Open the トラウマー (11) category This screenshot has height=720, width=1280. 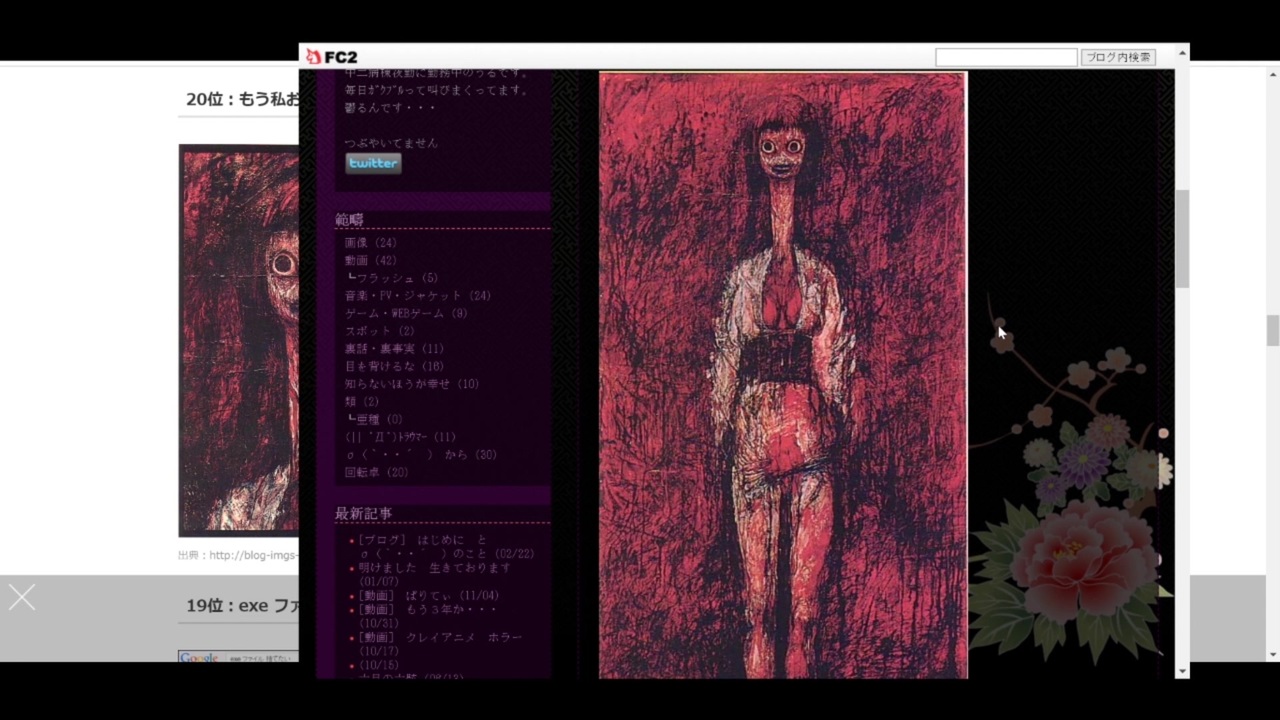(400, 437)
